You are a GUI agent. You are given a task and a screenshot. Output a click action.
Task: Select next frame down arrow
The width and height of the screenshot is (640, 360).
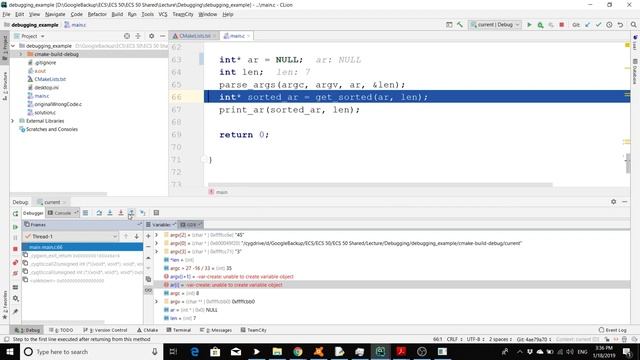point(136,236)
